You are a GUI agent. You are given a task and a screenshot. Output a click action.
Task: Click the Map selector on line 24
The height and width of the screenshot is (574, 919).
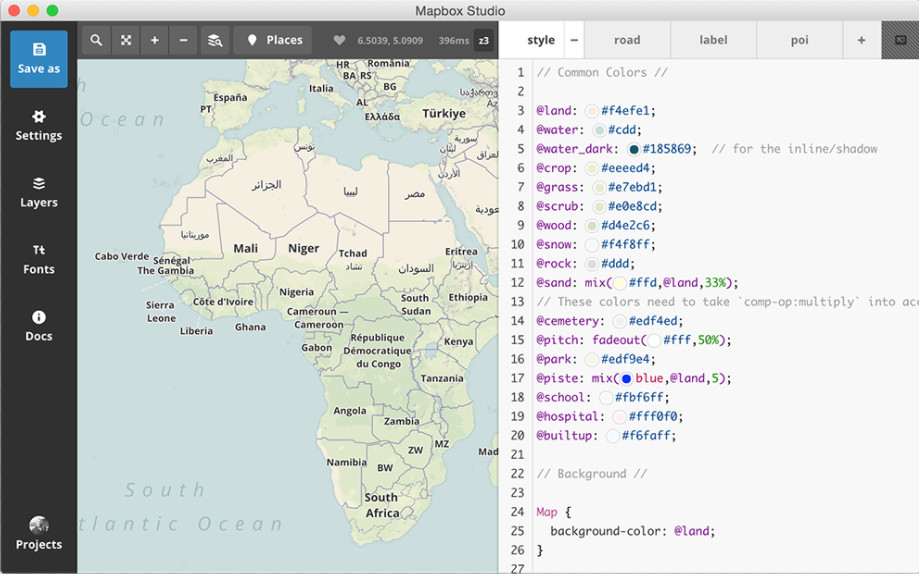[547, 512]
